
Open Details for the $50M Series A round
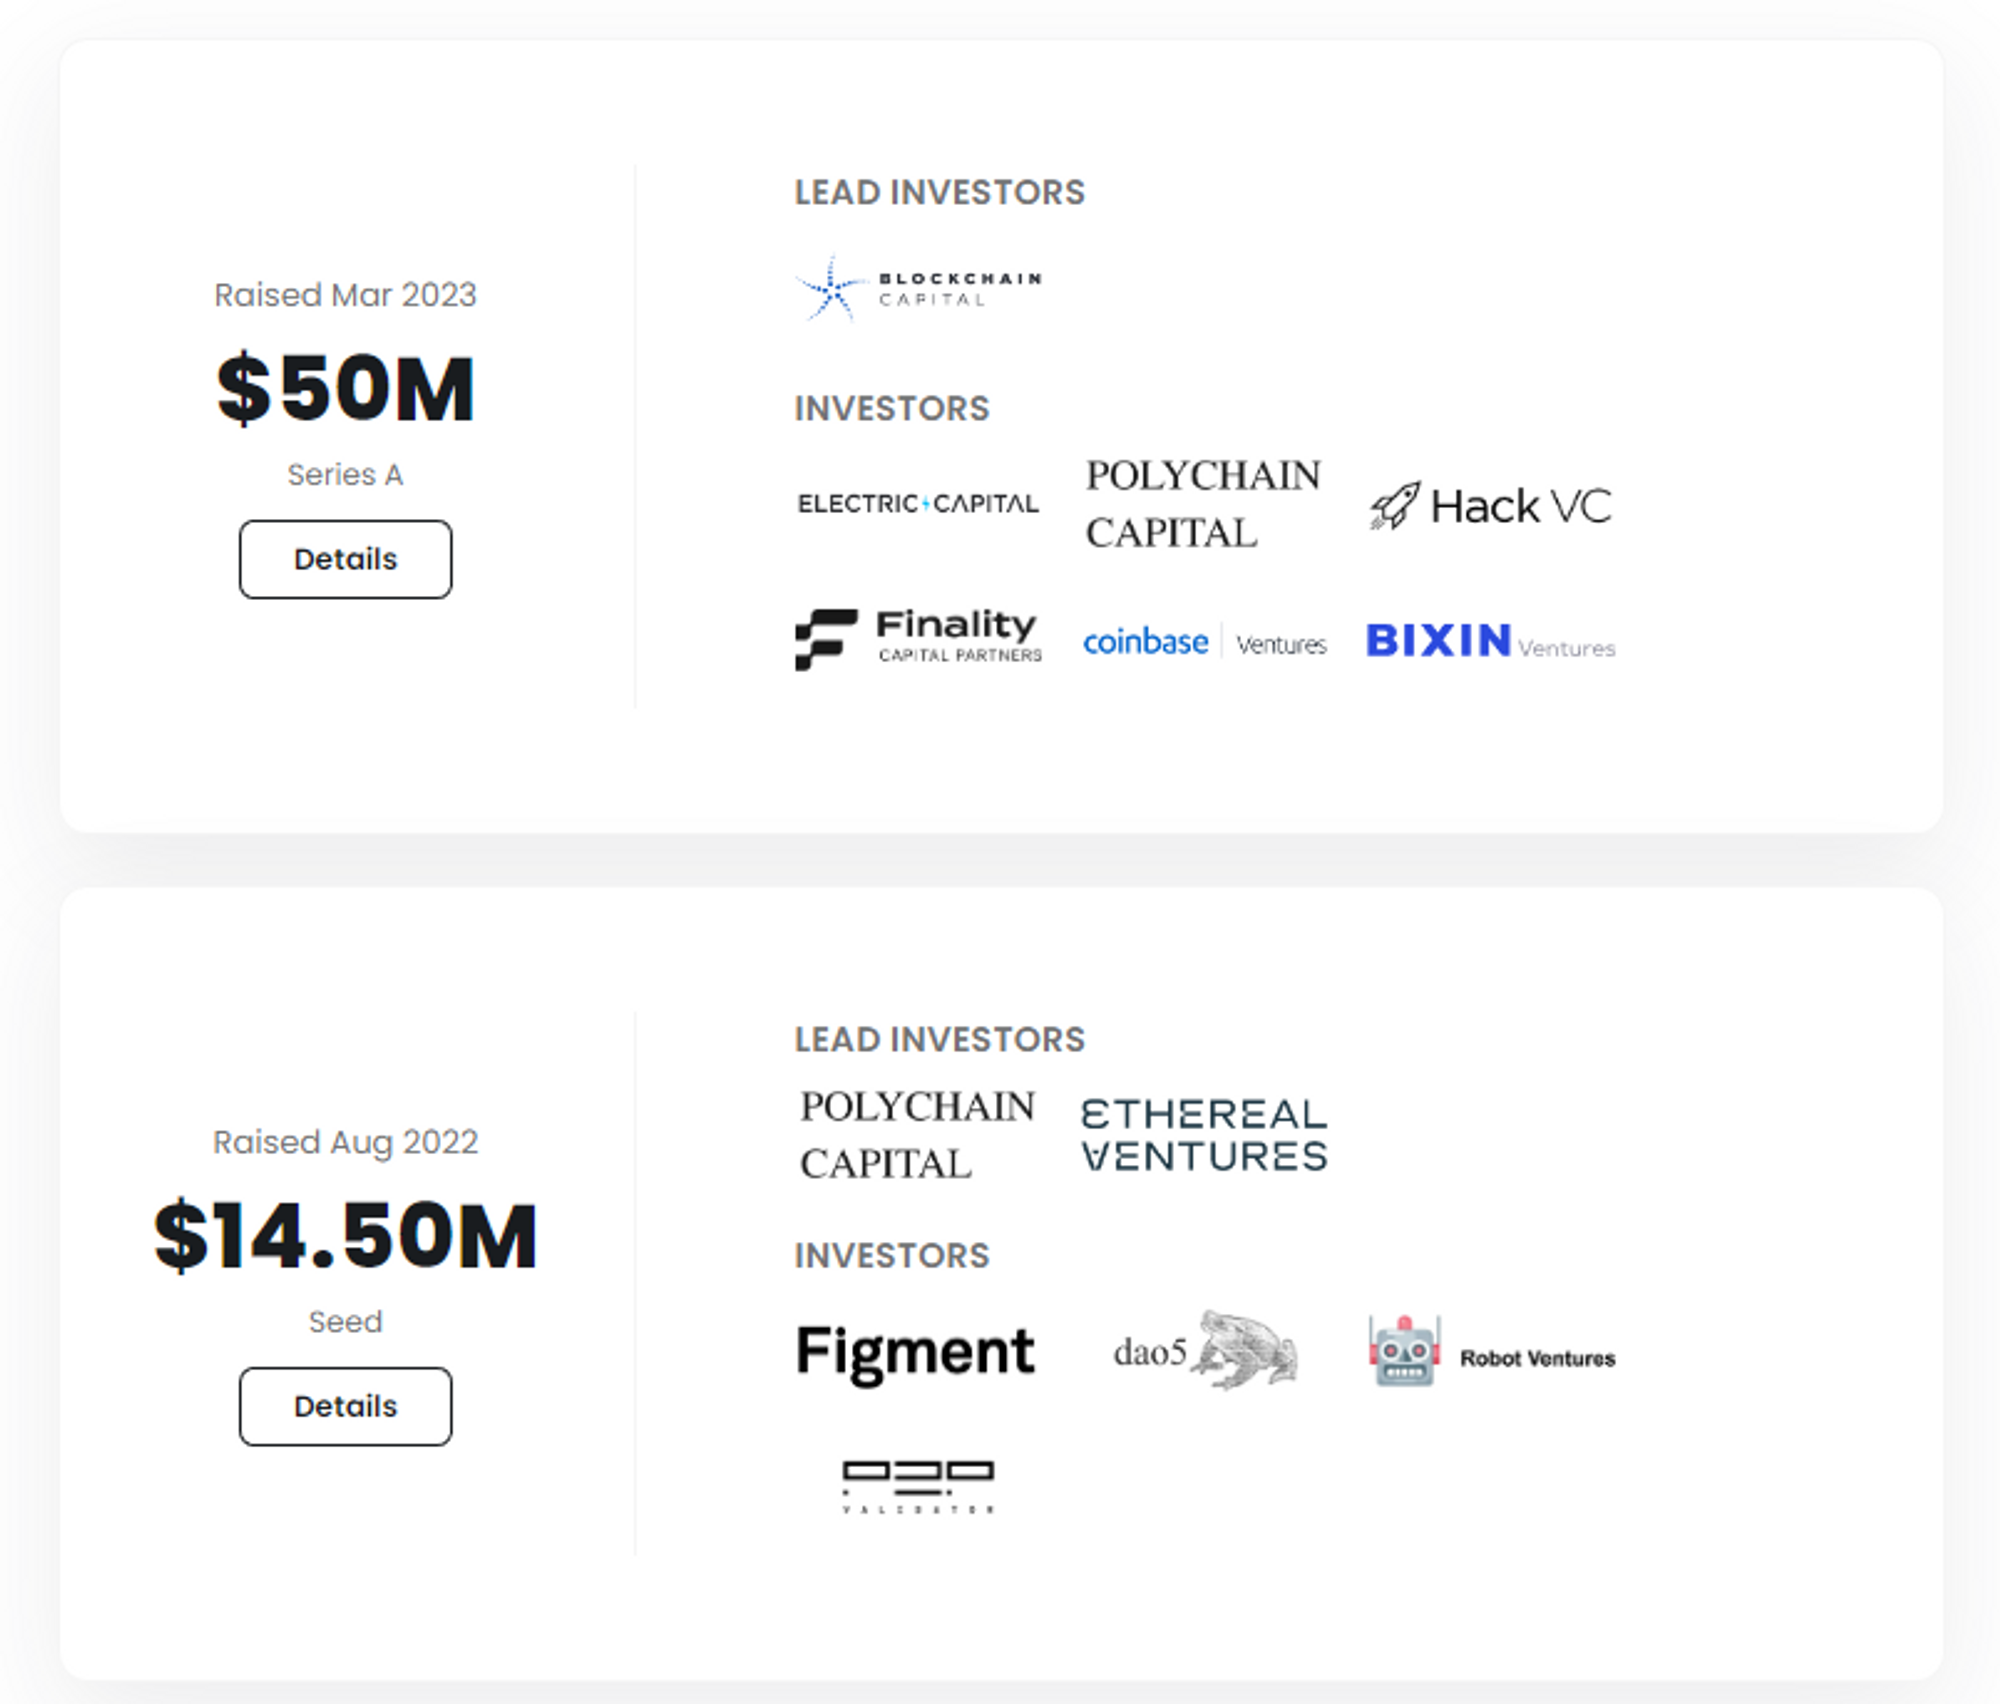(345, 559)
